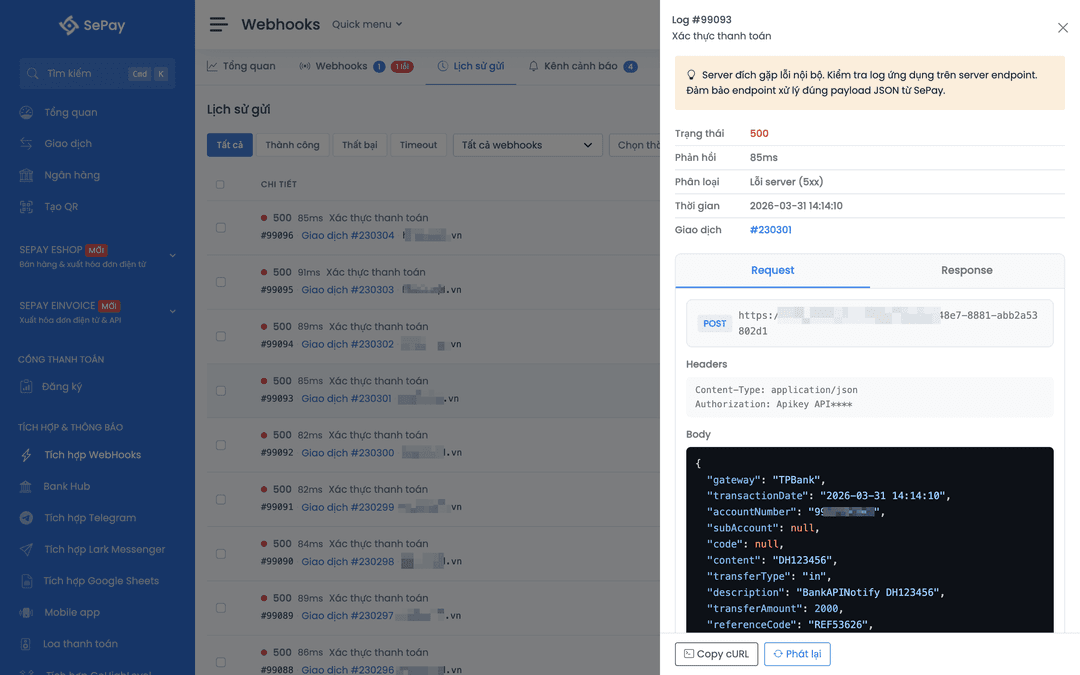Click the 1 lỗi error badge
This screenshot has height=675, width=1080.
[x=402, y=67]
